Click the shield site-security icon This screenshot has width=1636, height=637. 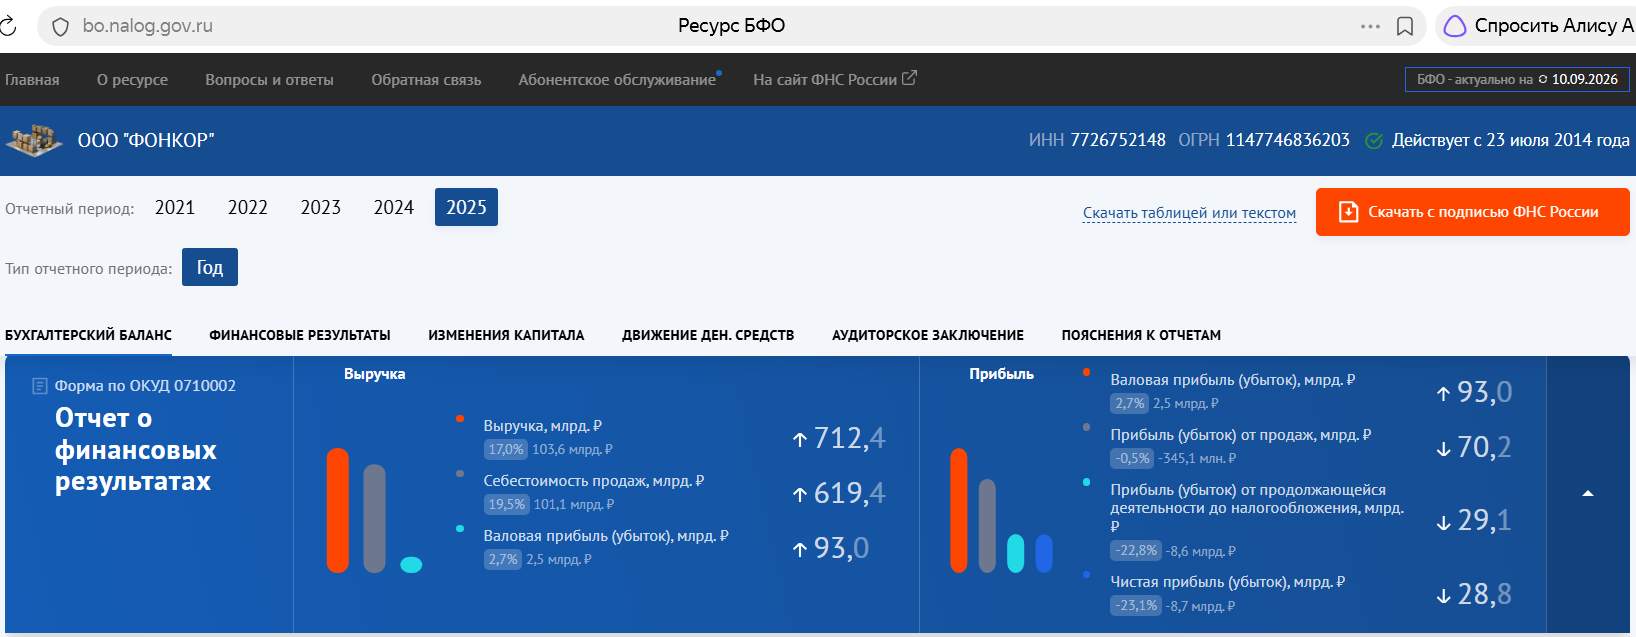pos(60,27)
